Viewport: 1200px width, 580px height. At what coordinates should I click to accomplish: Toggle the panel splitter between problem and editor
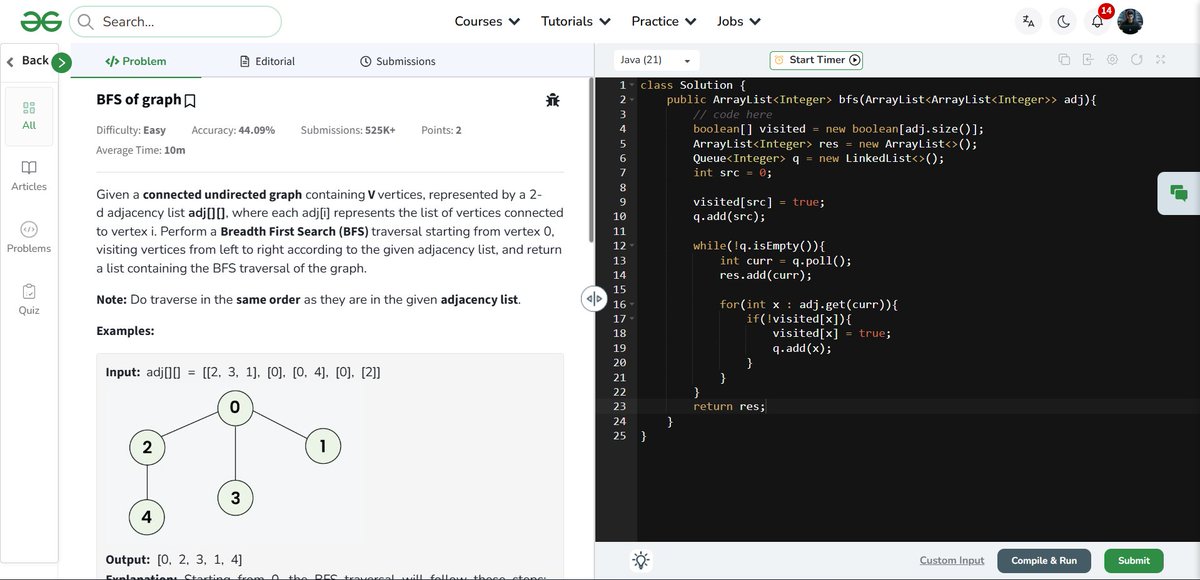click(x=595, y=298)
